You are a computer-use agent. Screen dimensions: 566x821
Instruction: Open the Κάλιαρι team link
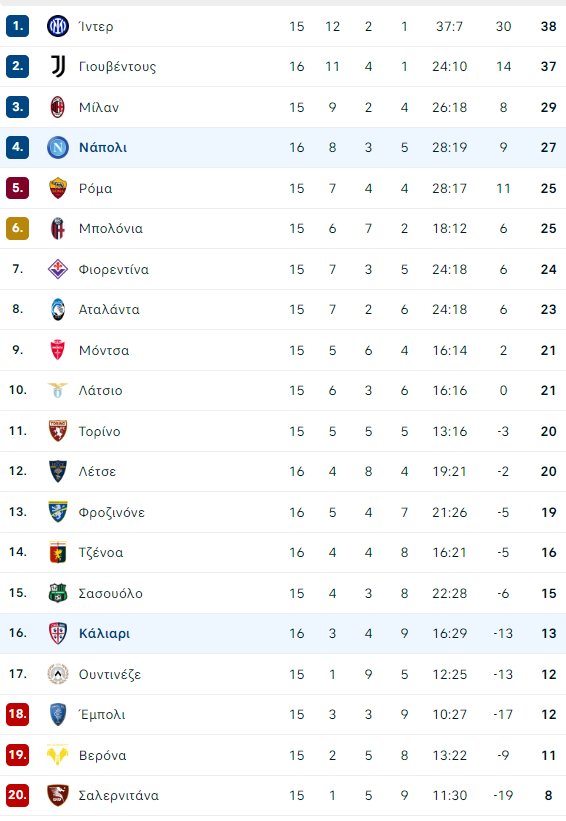104,634
